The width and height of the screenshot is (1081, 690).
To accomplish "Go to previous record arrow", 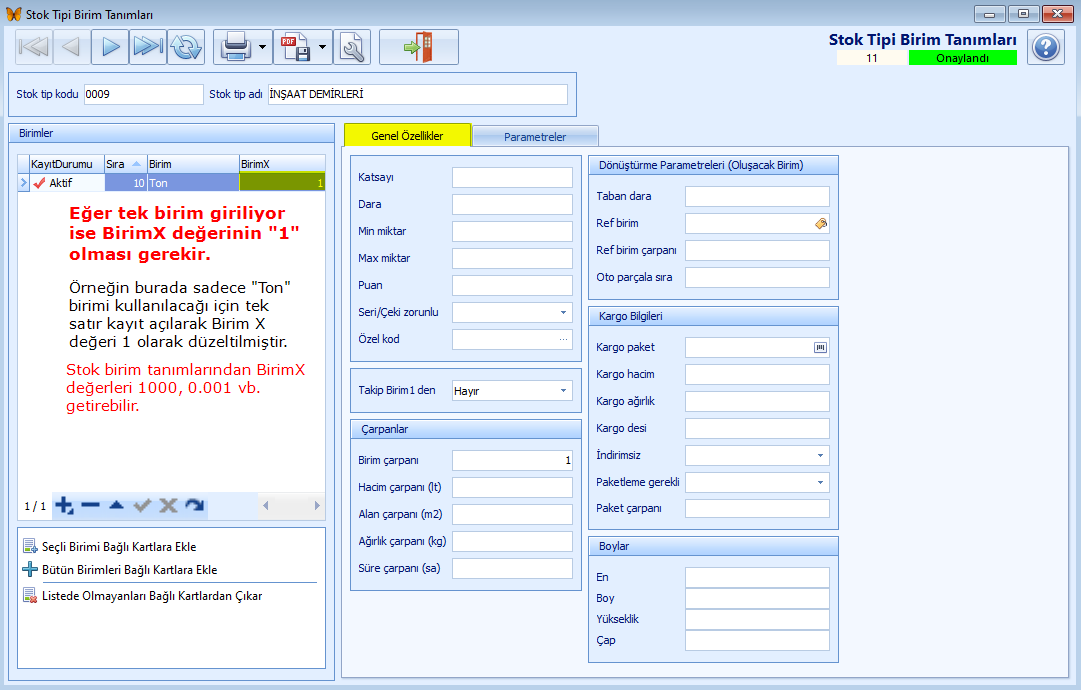I will 71,47.
